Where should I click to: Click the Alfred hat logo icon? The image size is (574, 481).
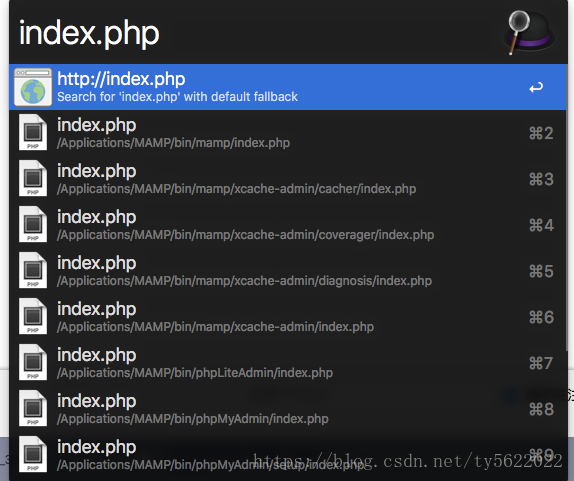point(530,33)
